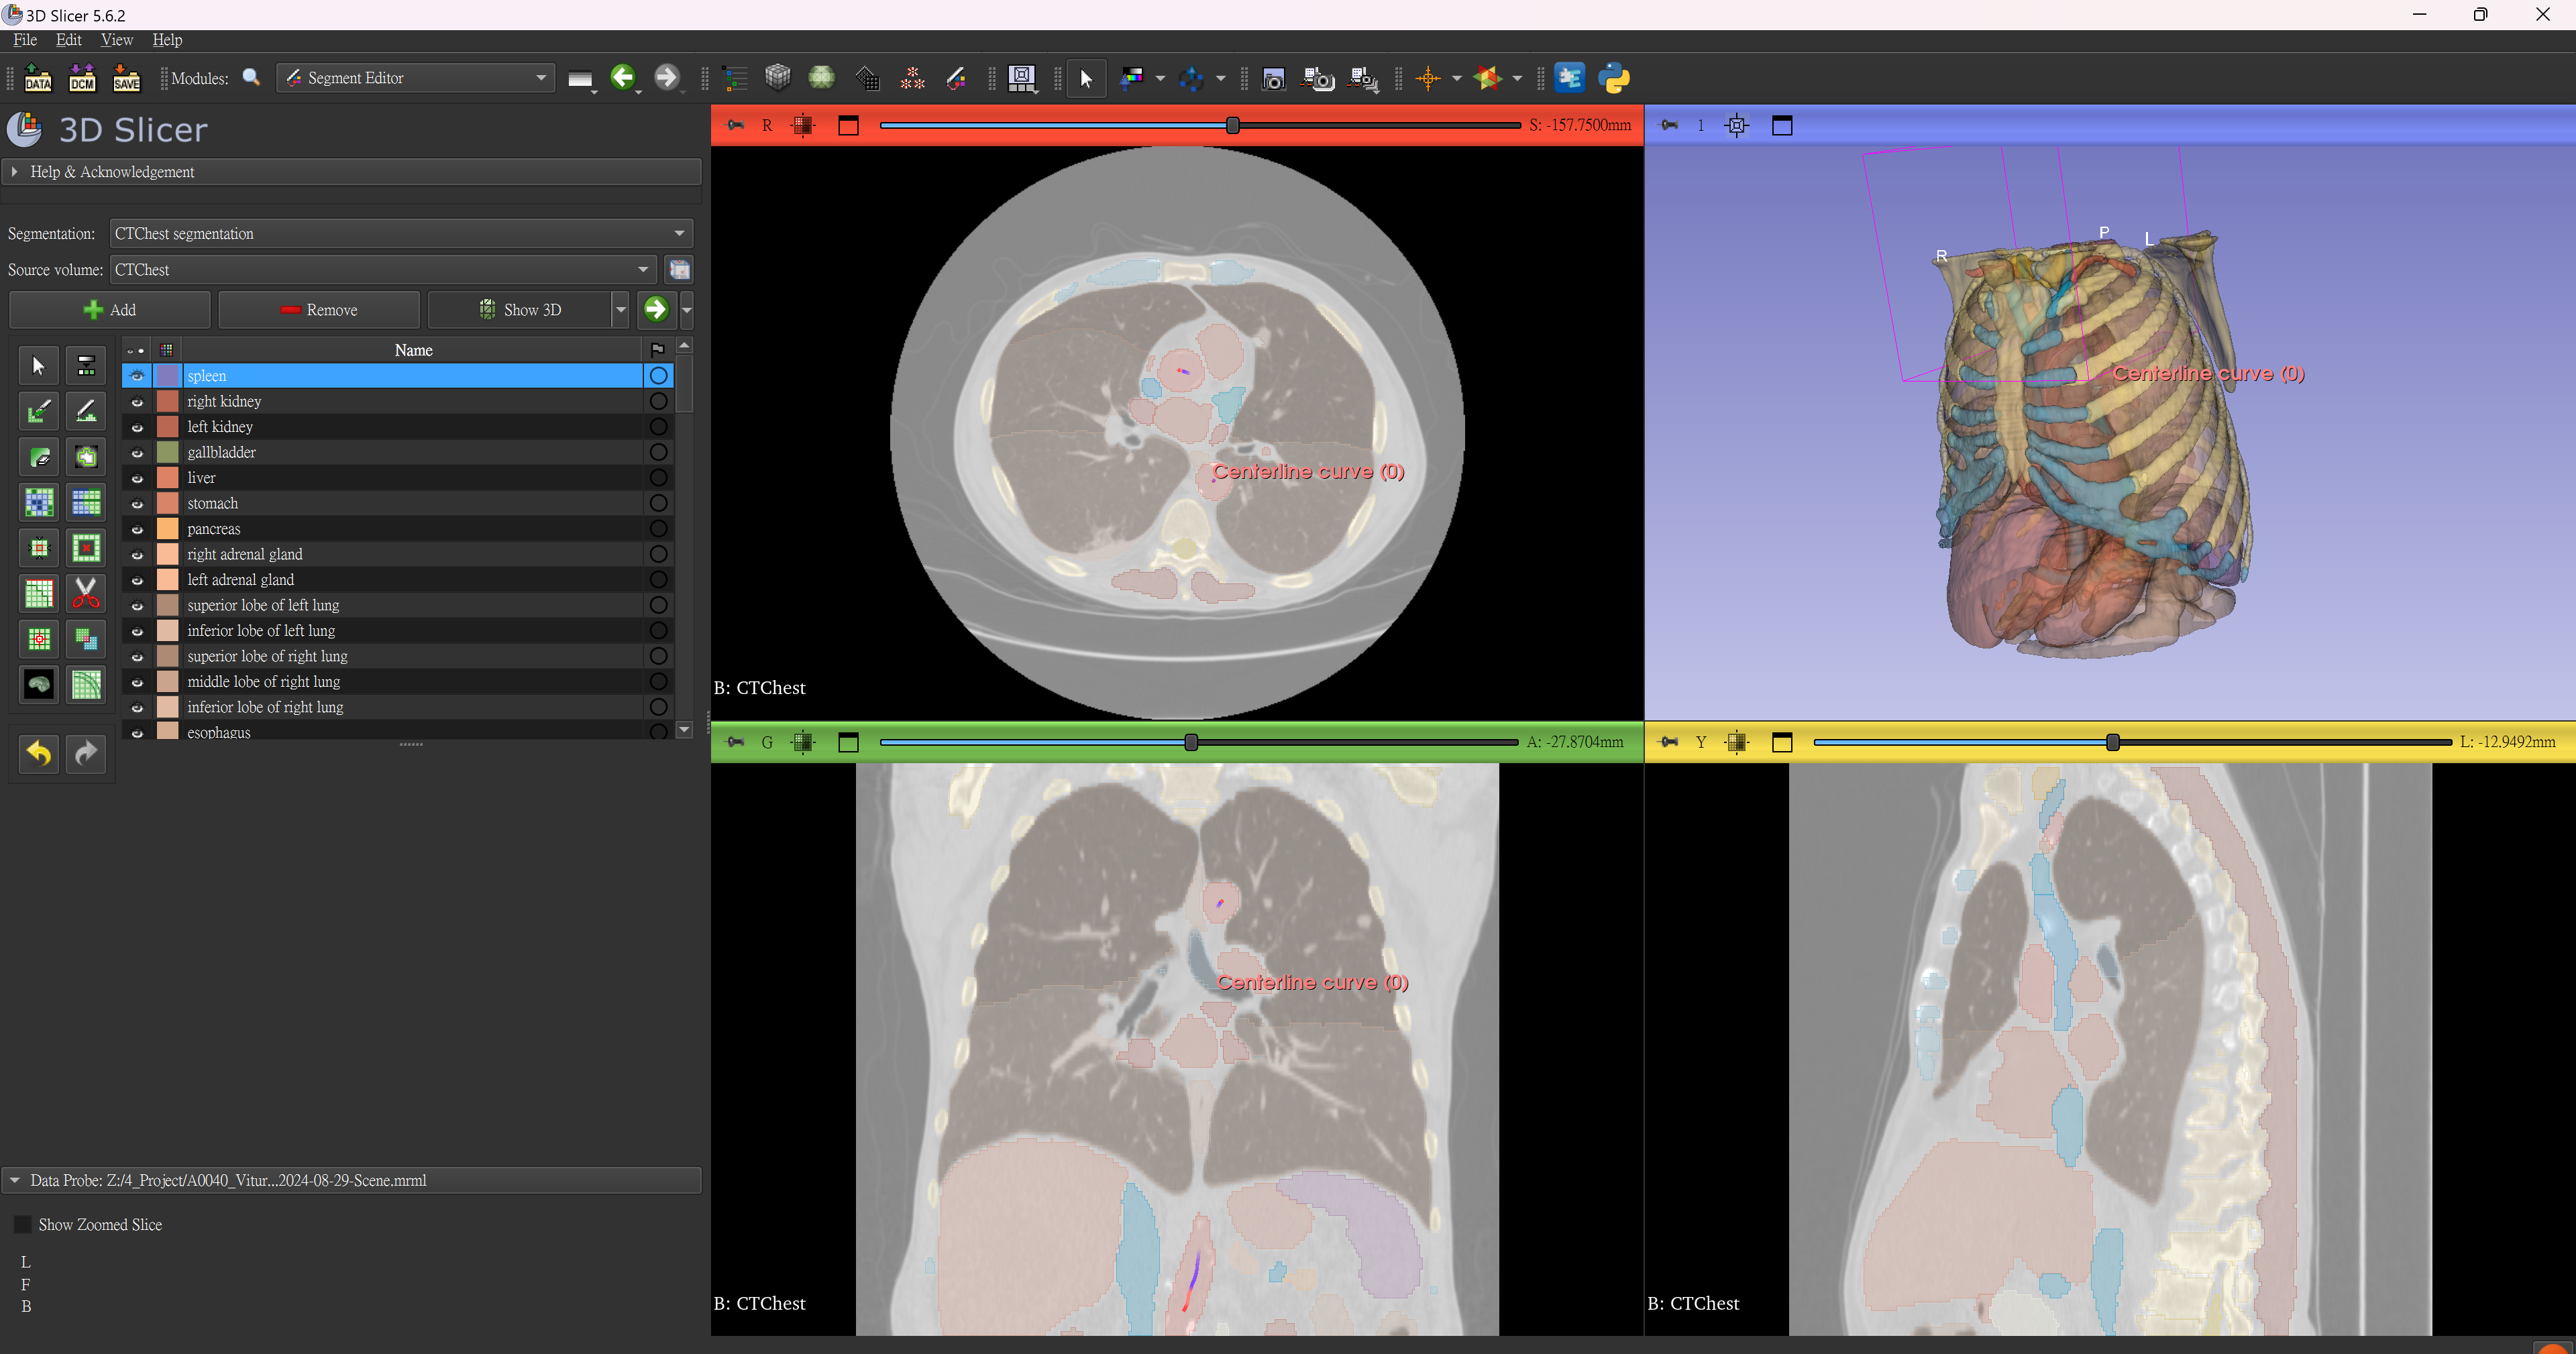Select the Level tracing effect icon
The width and height of the screenshot is (2576, 1354).
tap(86, 457)
